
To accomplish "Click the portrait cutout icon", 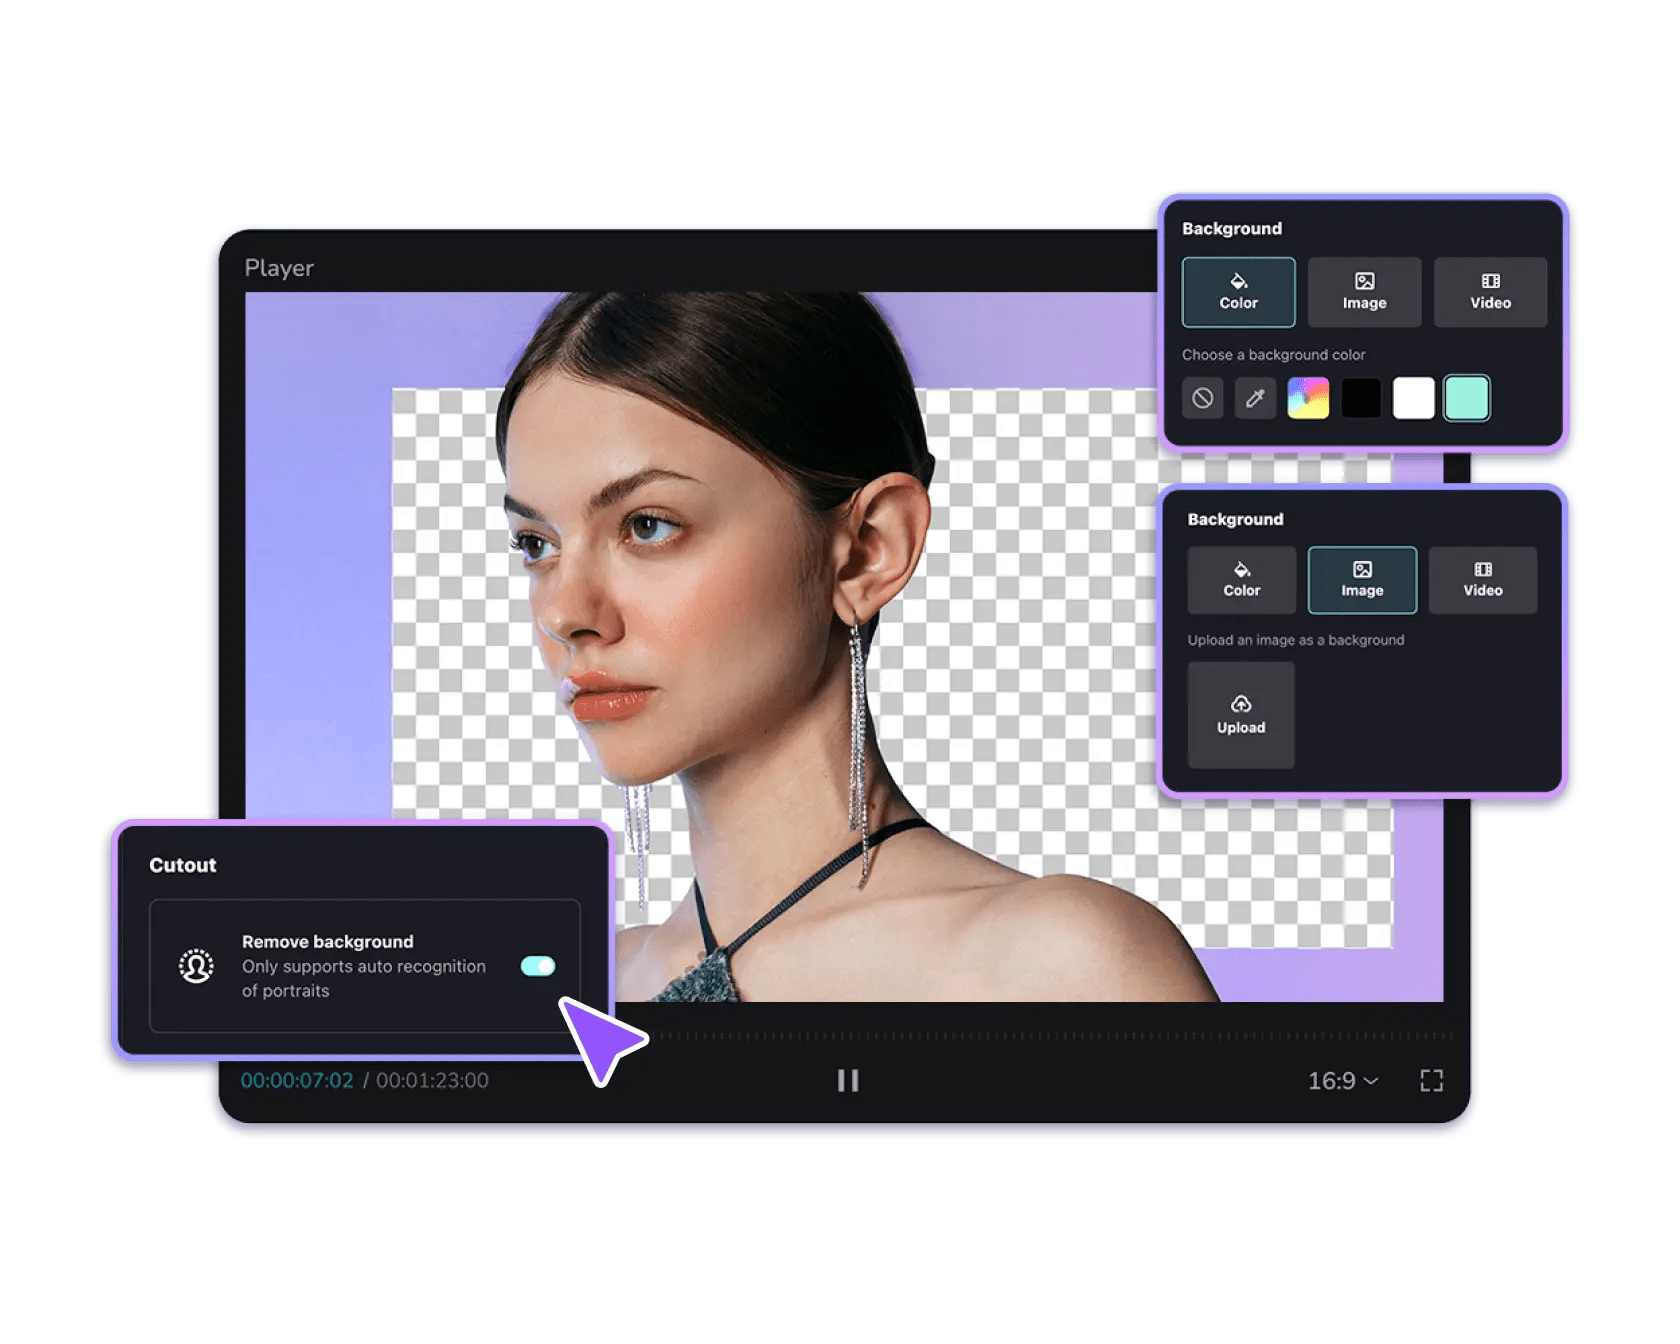I will pyautogui.click(x=196, y=966).
